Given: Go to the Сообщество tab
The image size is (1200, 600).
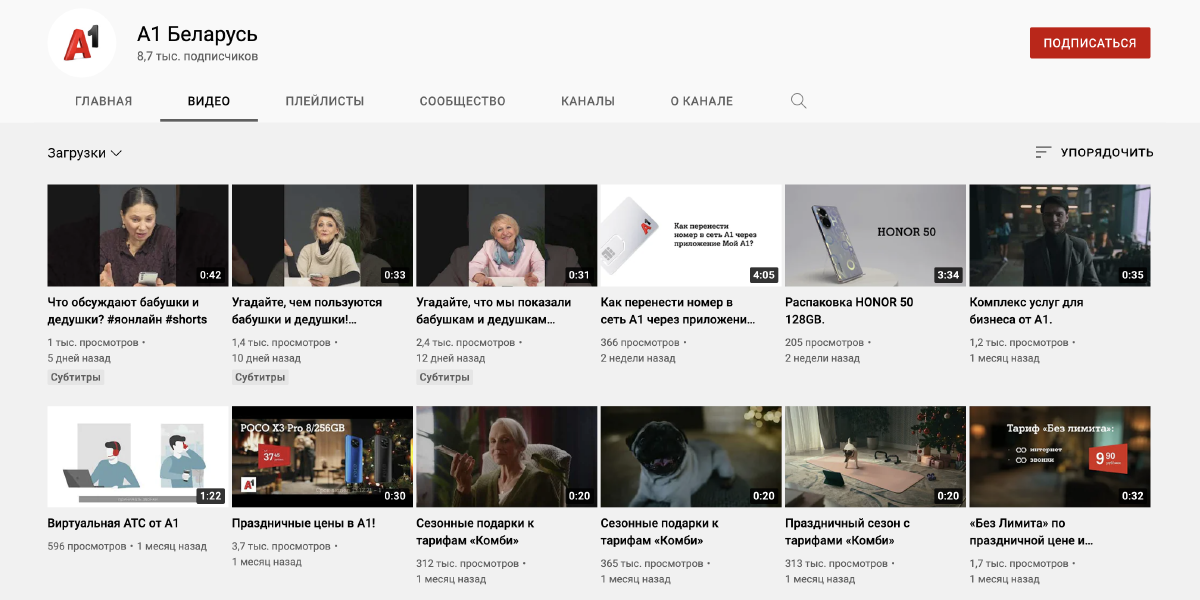Looking at the screenshot, I should [x=462, y=101].
